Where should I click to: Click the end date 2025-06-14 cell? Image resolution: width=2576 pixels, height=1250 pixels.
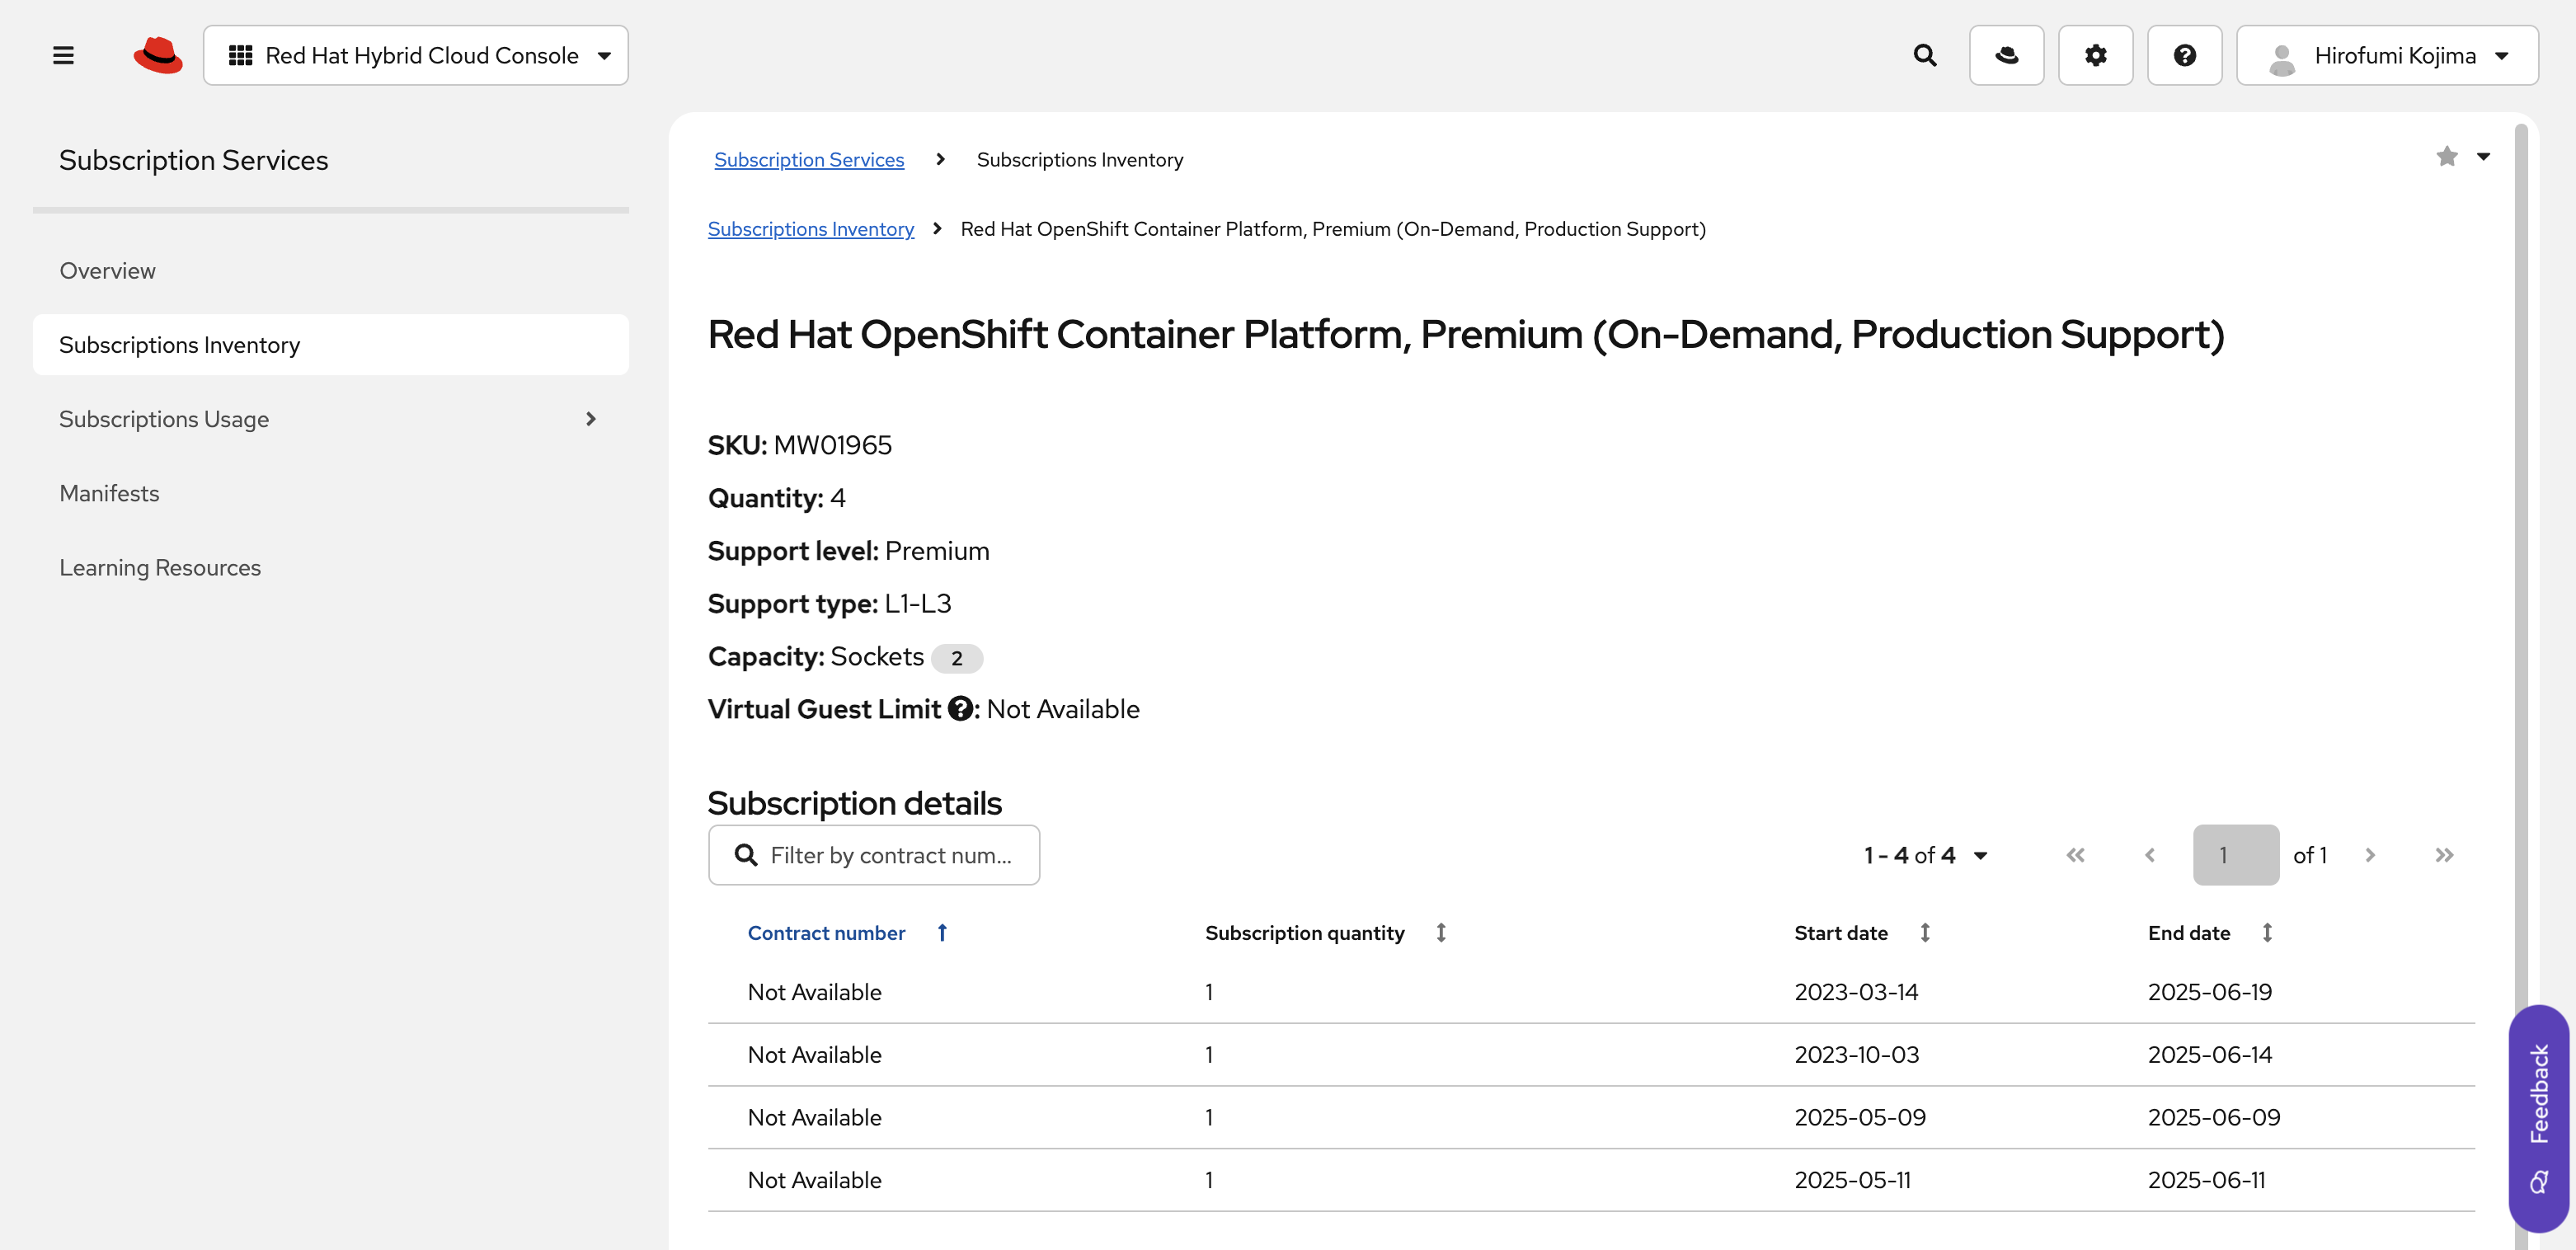(x=2209, y=1055)
